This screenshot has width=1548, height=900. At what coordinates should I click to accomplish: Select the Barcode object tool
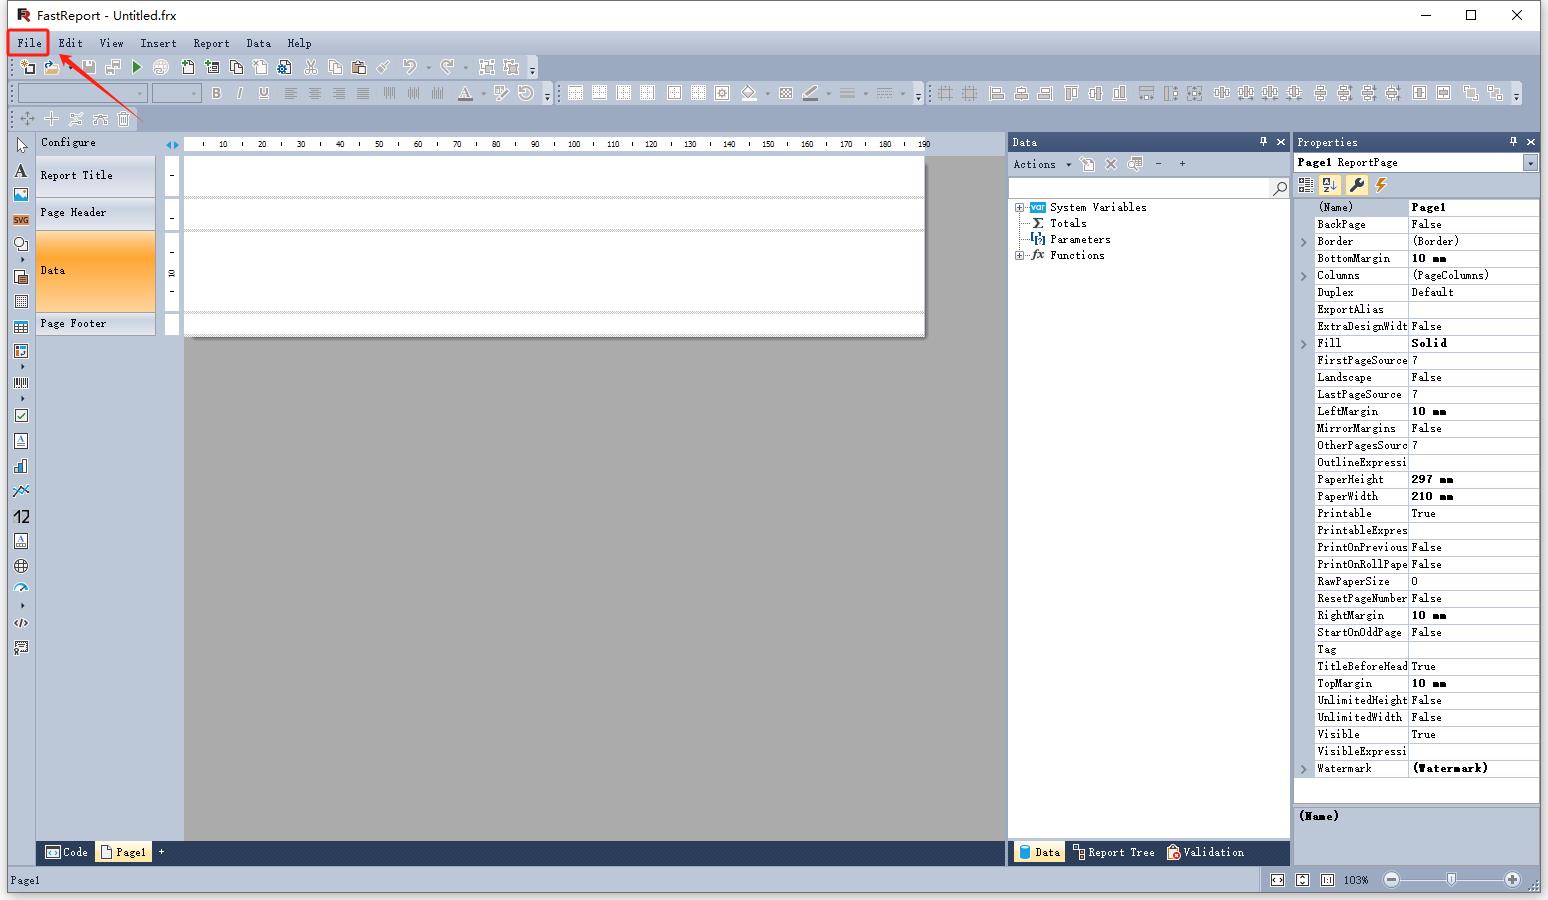click(x=21, y=383)
